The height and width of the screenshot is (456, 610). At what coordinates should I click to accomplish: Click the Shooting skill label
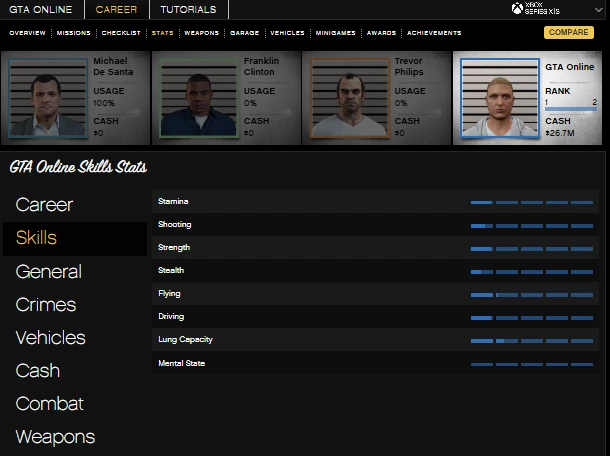coord(175,224)
